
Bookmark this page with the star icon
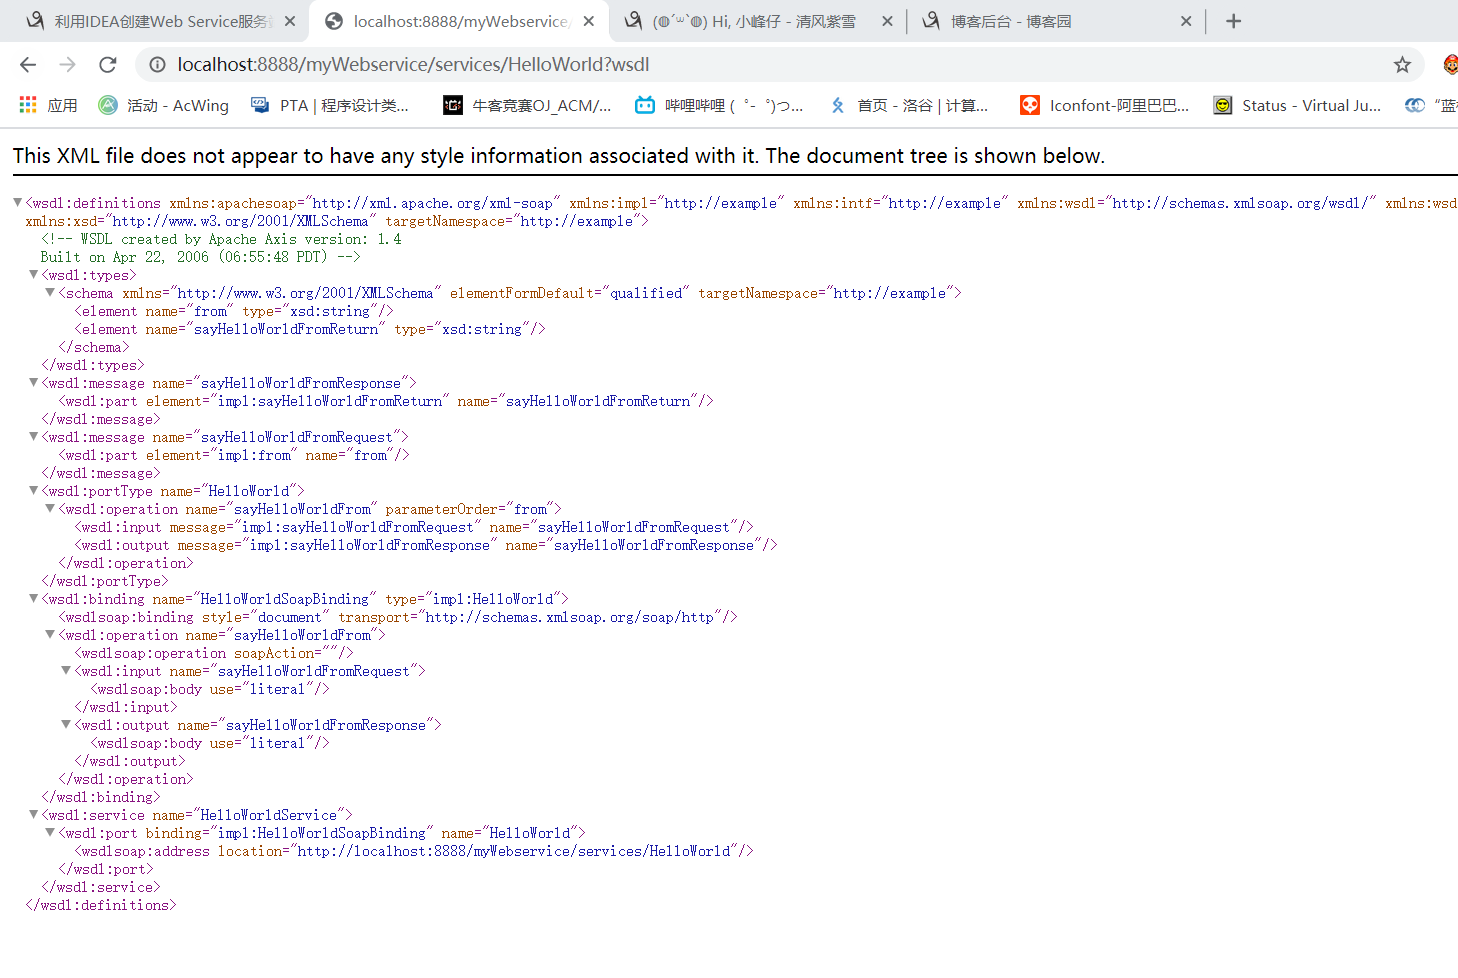tap(1402, 65)
